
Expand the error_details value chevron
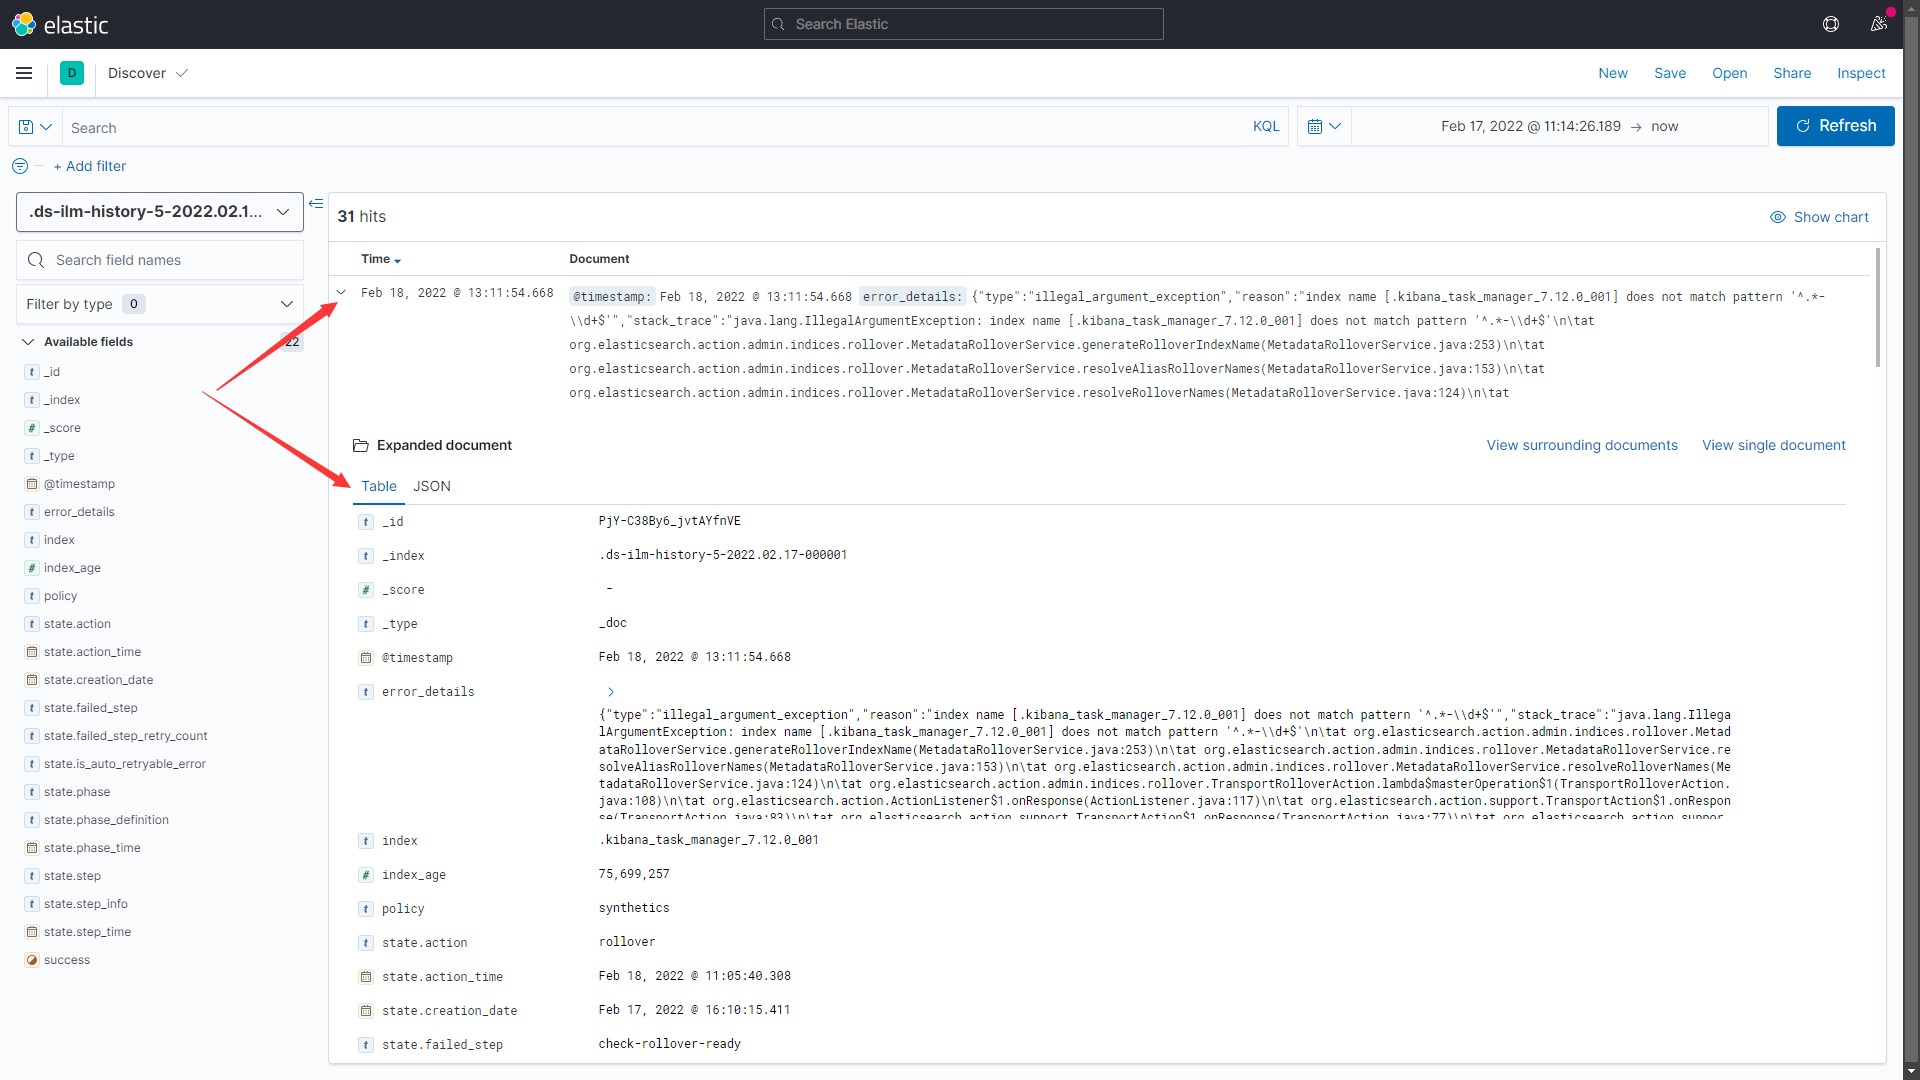coord(611,692)
